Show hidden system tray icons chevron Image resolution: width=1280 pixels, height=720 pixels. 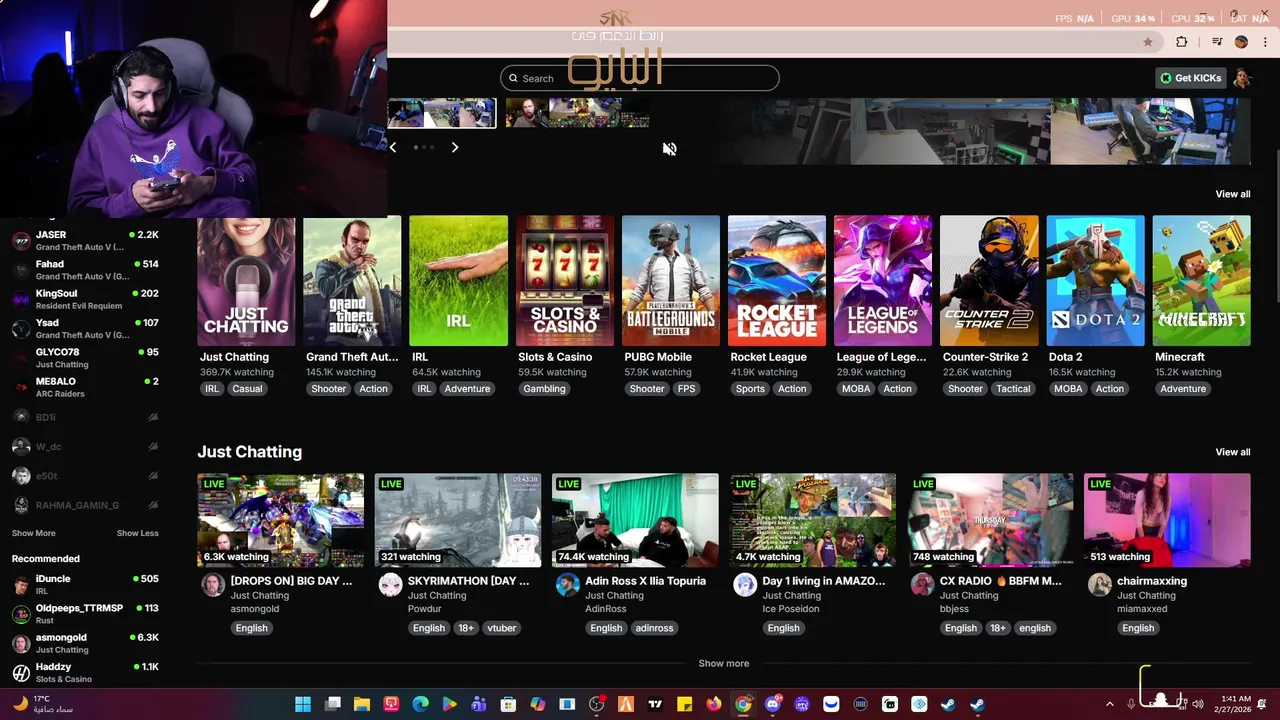click(x=1109, y=704)
